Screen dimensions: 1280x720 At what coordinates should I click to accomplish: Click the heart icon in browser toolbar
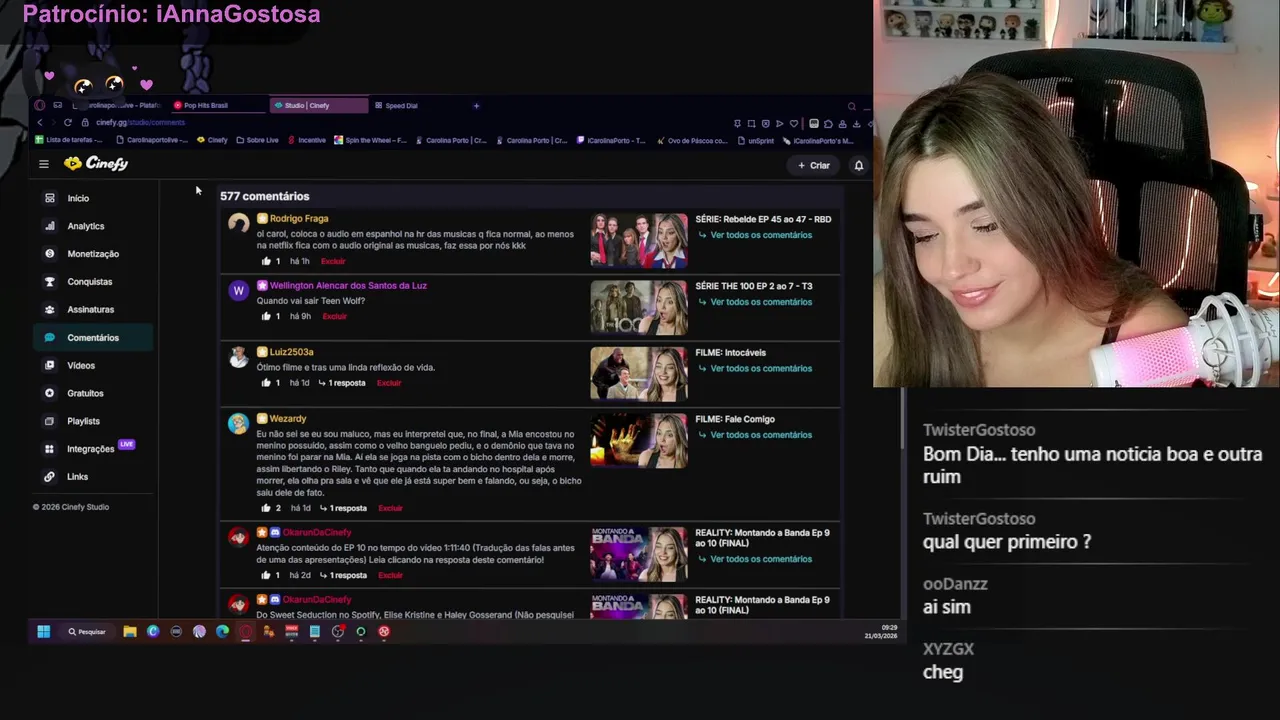pyautogui.click(x=794, y=124)
